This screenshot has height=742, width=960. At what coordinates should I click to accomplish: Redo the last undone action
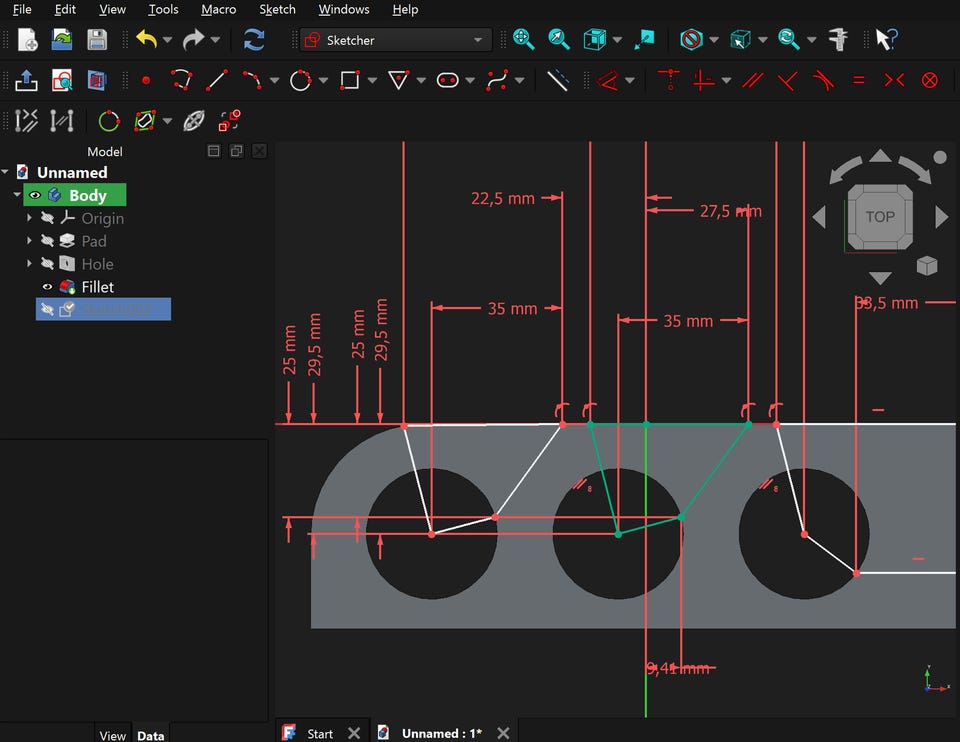coord(194,40)
